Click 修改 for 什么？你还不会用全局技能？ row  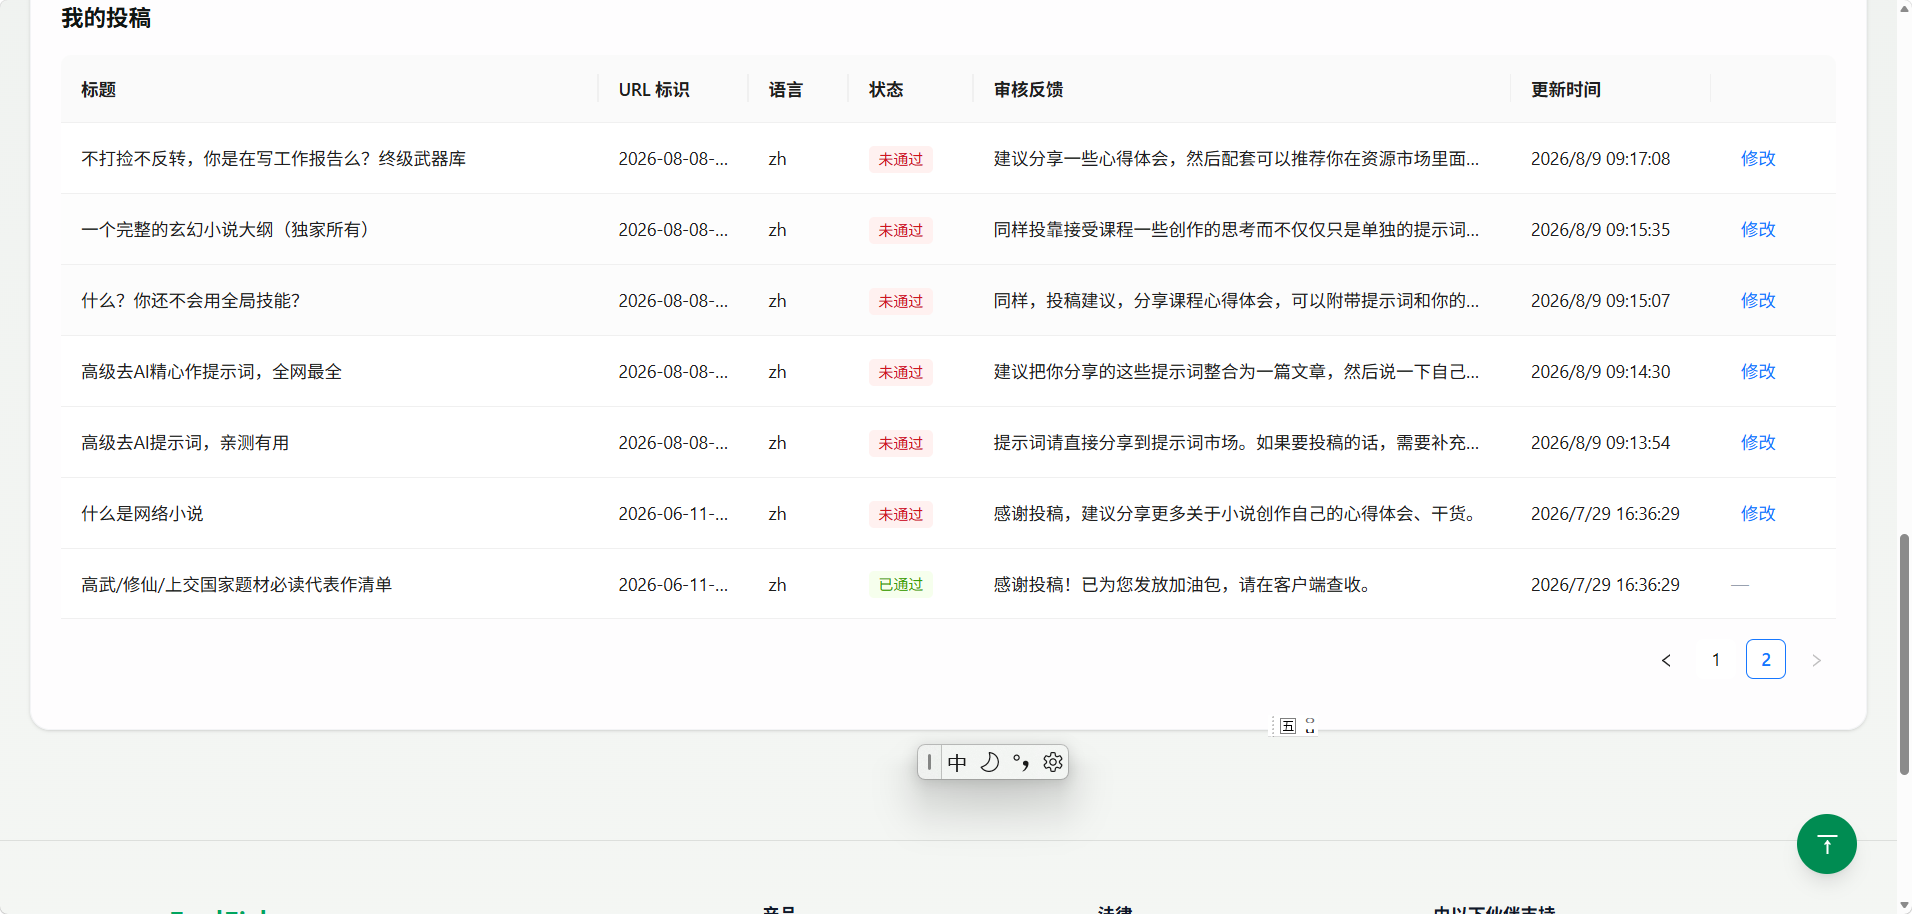pos(1758,301)
